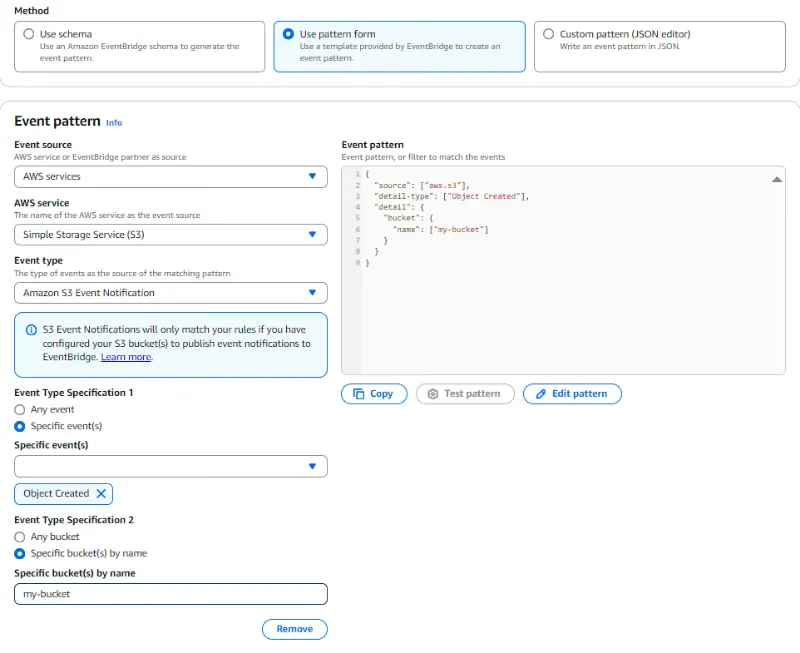The width and height of the screenshot is (800, 653).
Task: Choose the Any event radio option
Action: 19,410
